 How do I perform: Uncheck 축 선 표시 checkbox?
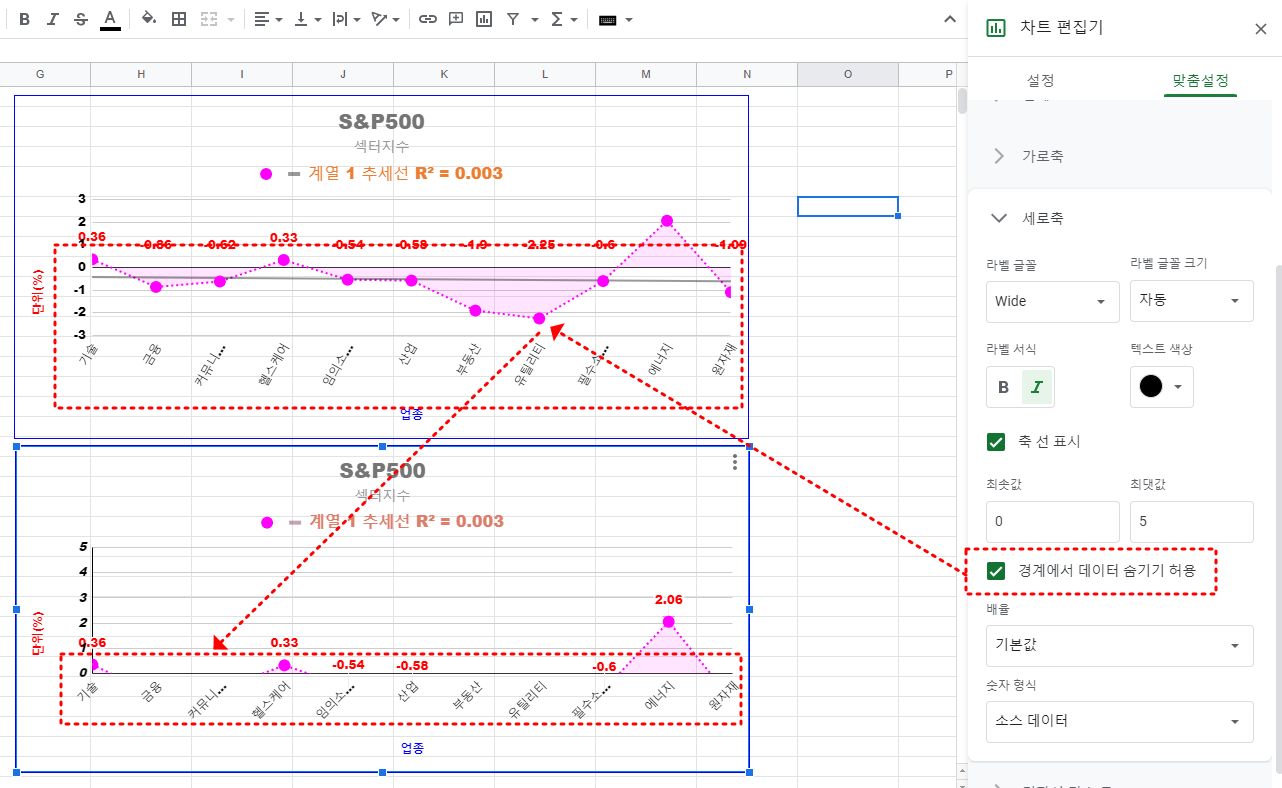(996, 441)
